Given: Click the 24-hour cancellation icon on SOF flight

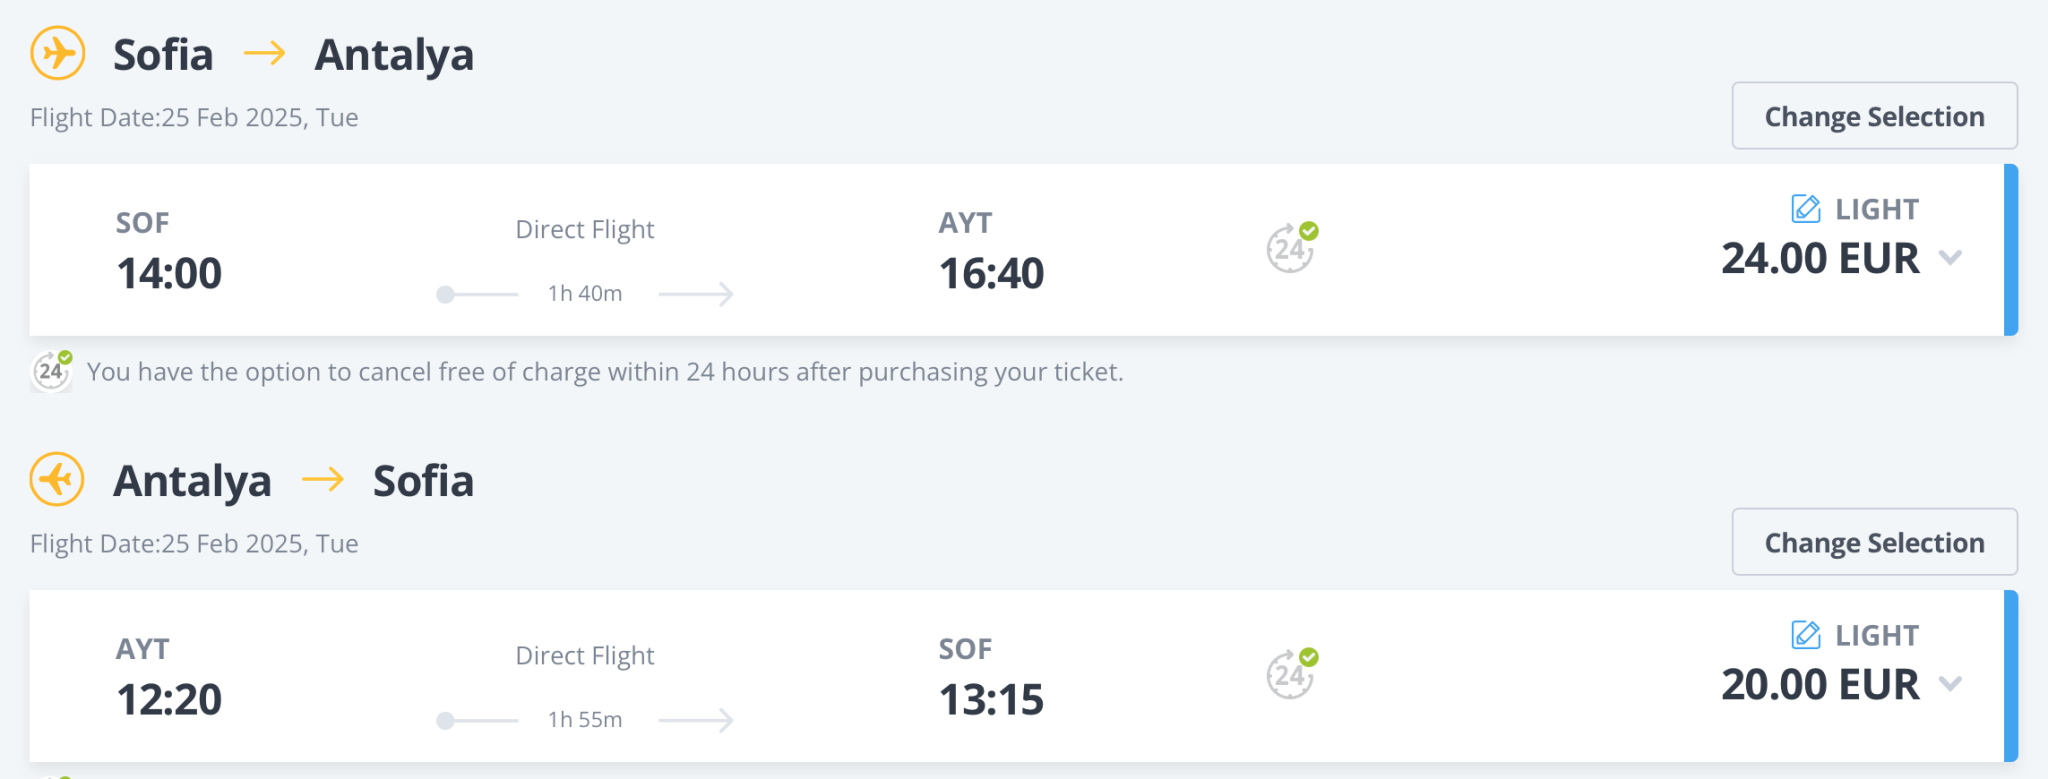Looking at the screenshot, I should point(1291,248).
